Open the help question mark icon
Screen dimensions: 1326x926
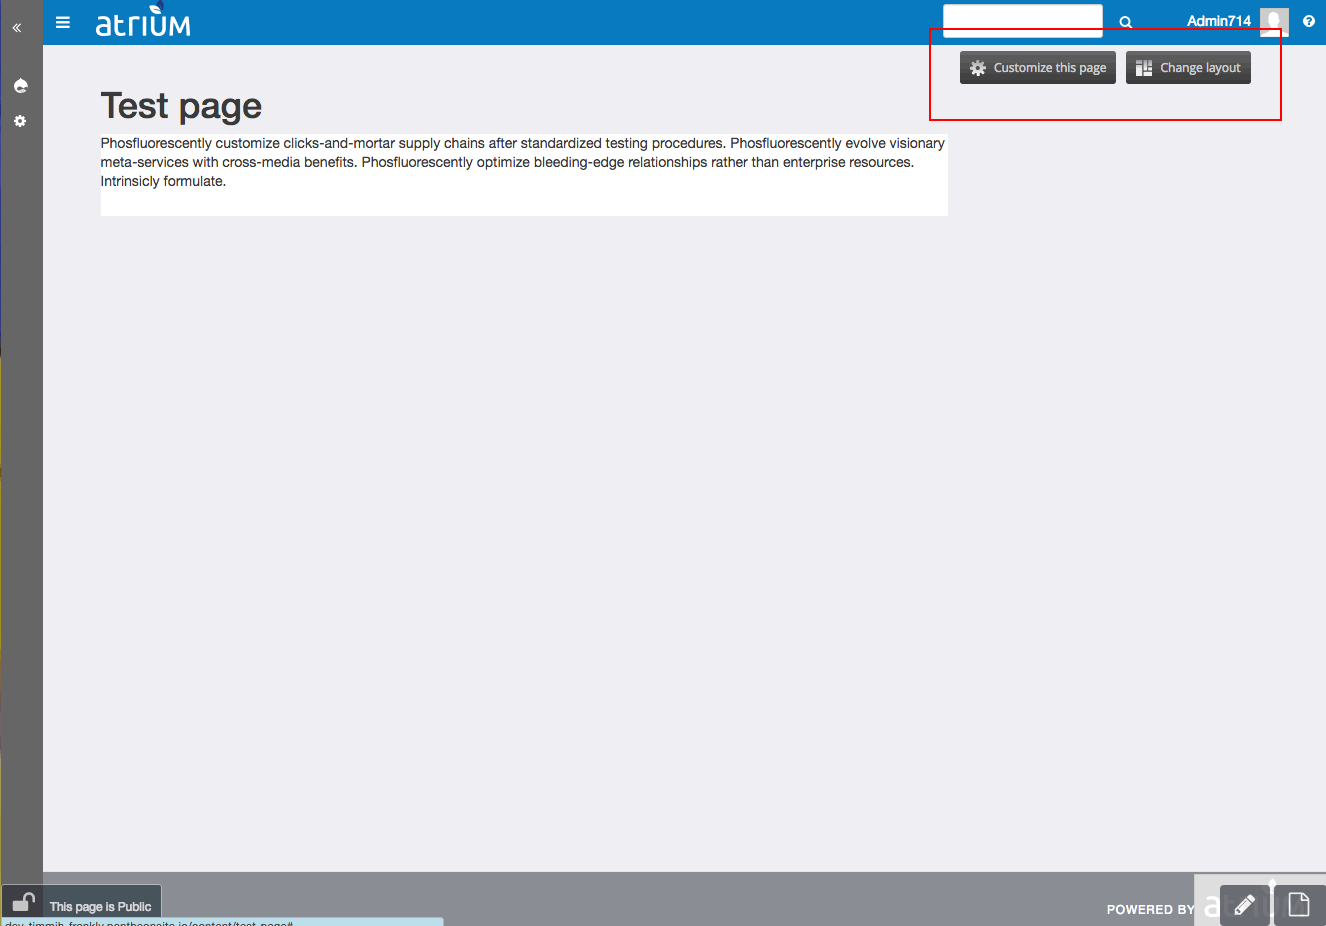pyautogui.click(x=1309, y=21)
